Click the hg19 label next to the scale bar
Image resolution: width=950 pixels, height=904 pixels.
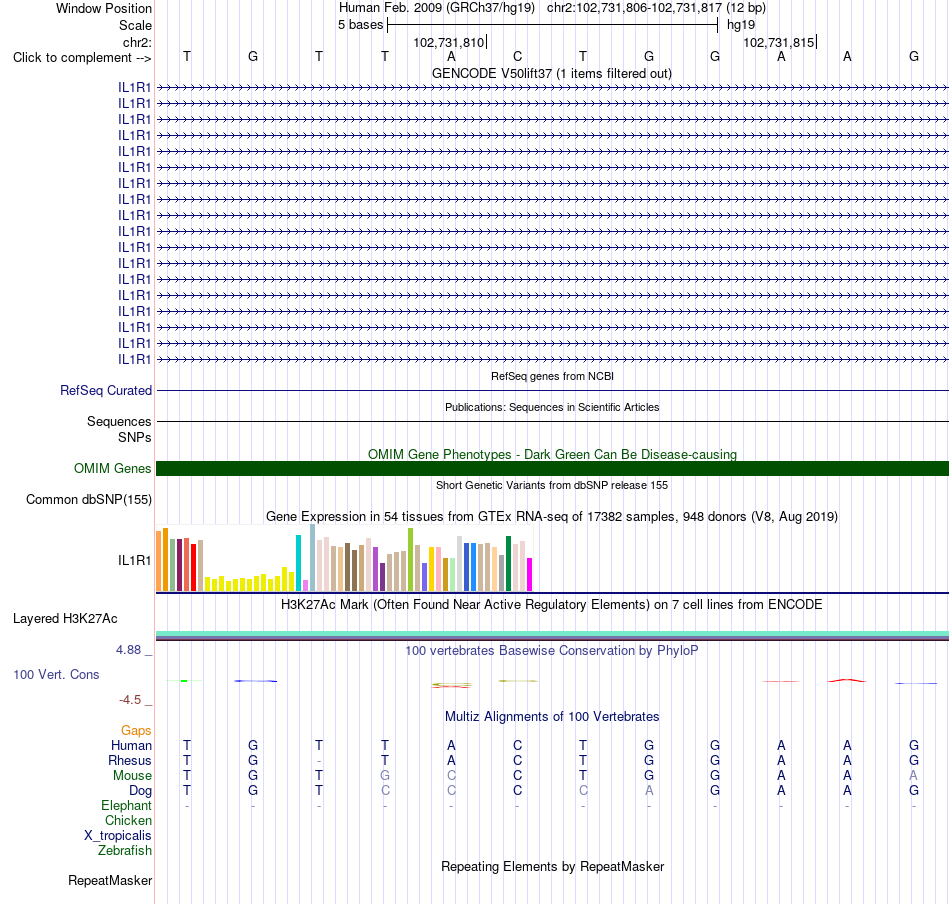741,25
